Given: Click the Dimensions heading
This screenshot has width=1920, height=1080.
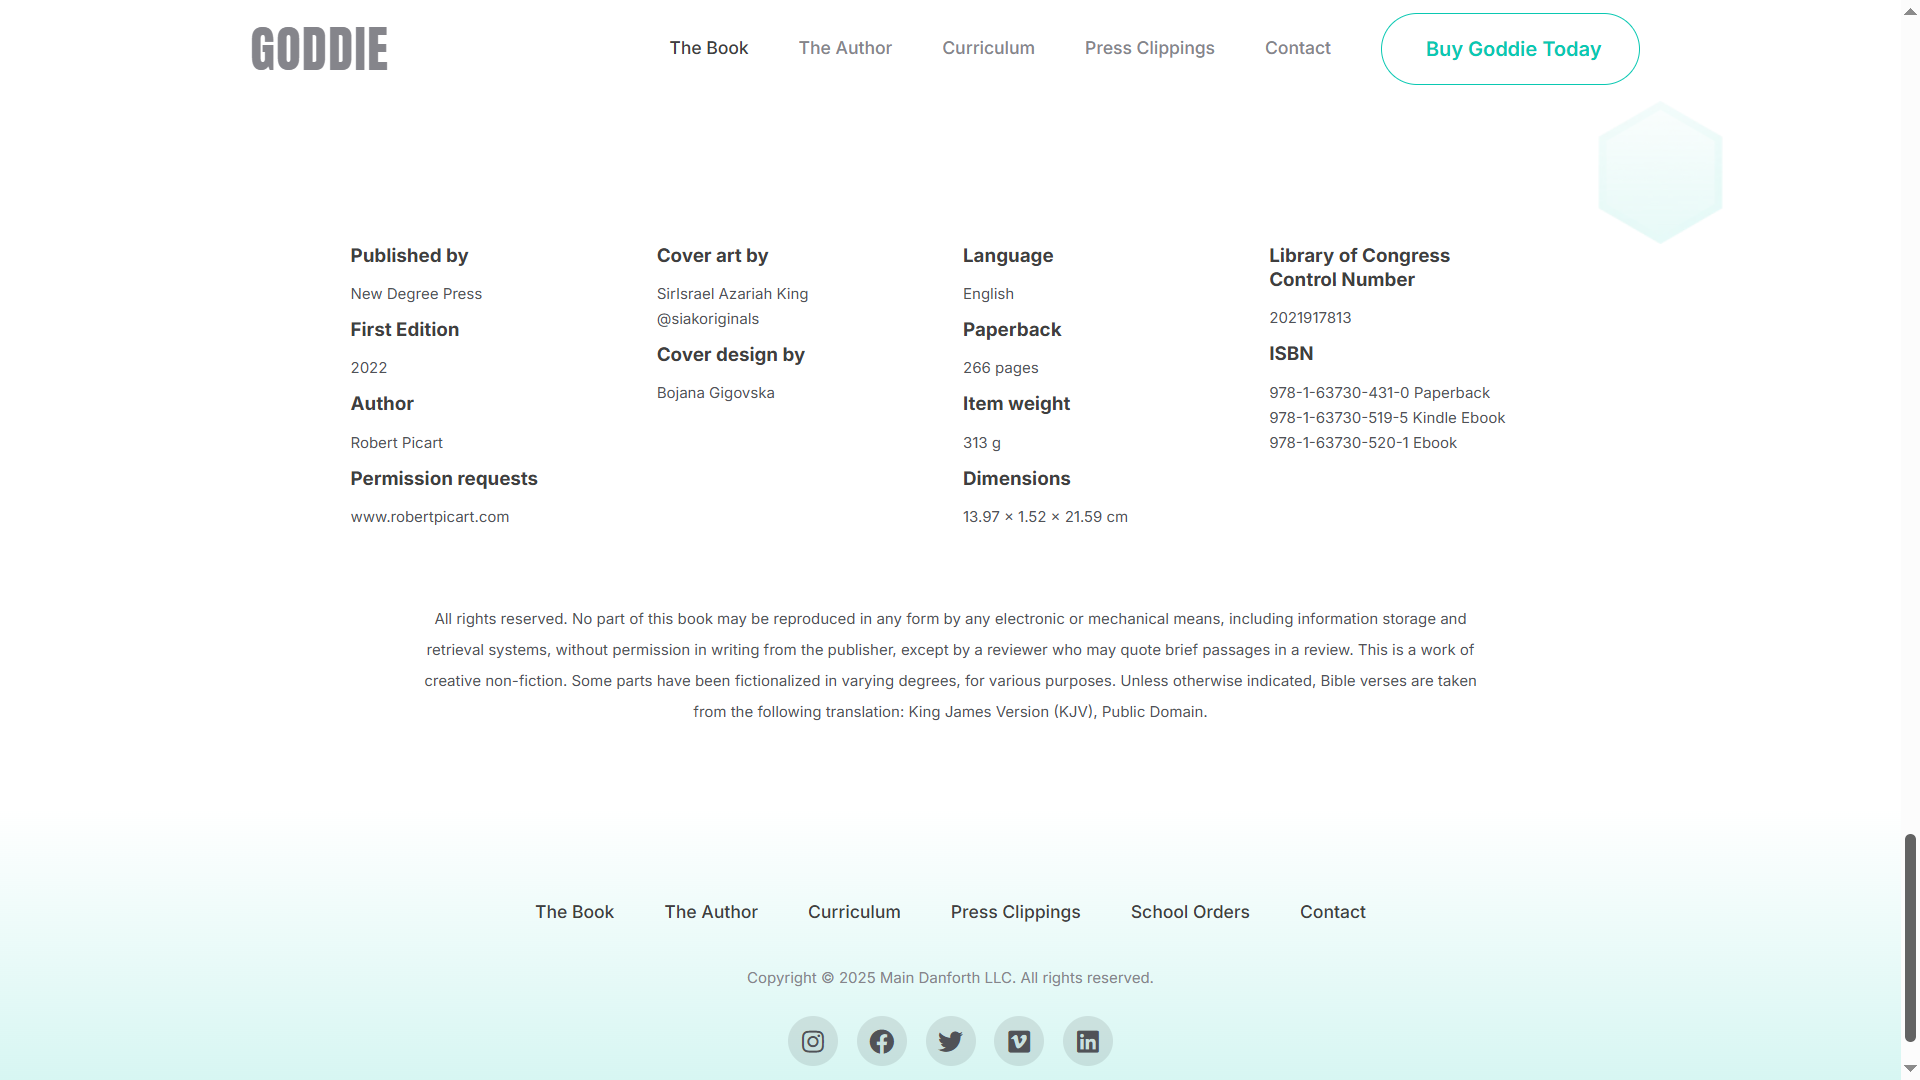Looking at the screenshot, I should pyautogui.click(x=1017, y=479).
